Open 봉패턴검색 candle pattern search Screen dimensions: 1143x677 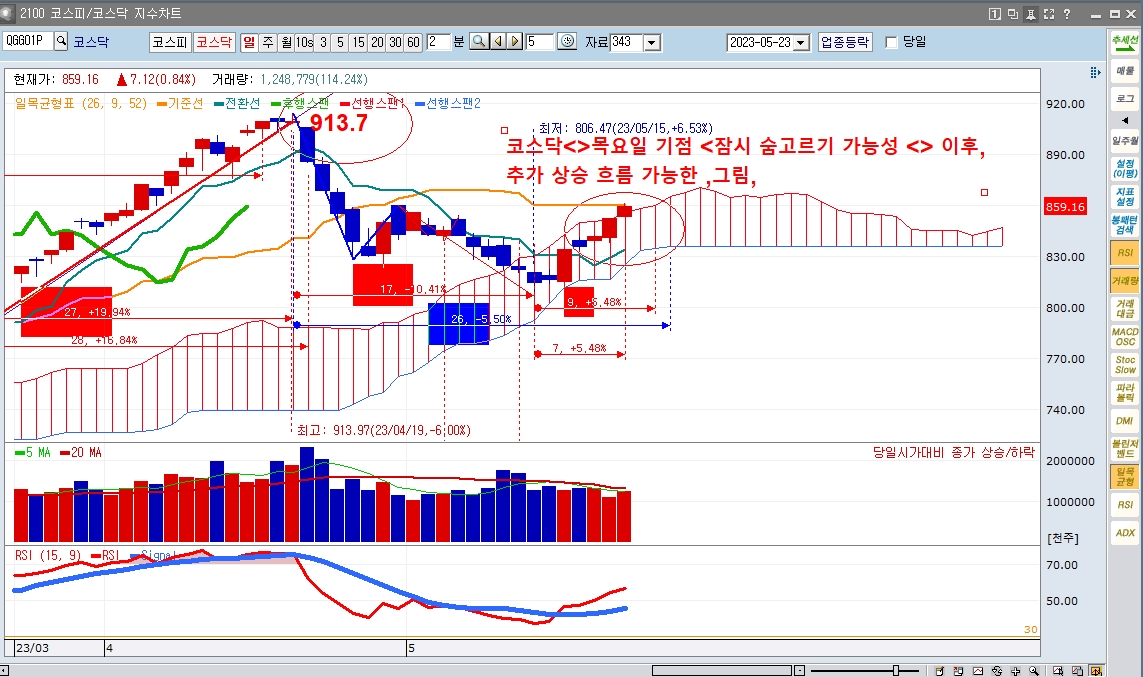click(1125, 224)
